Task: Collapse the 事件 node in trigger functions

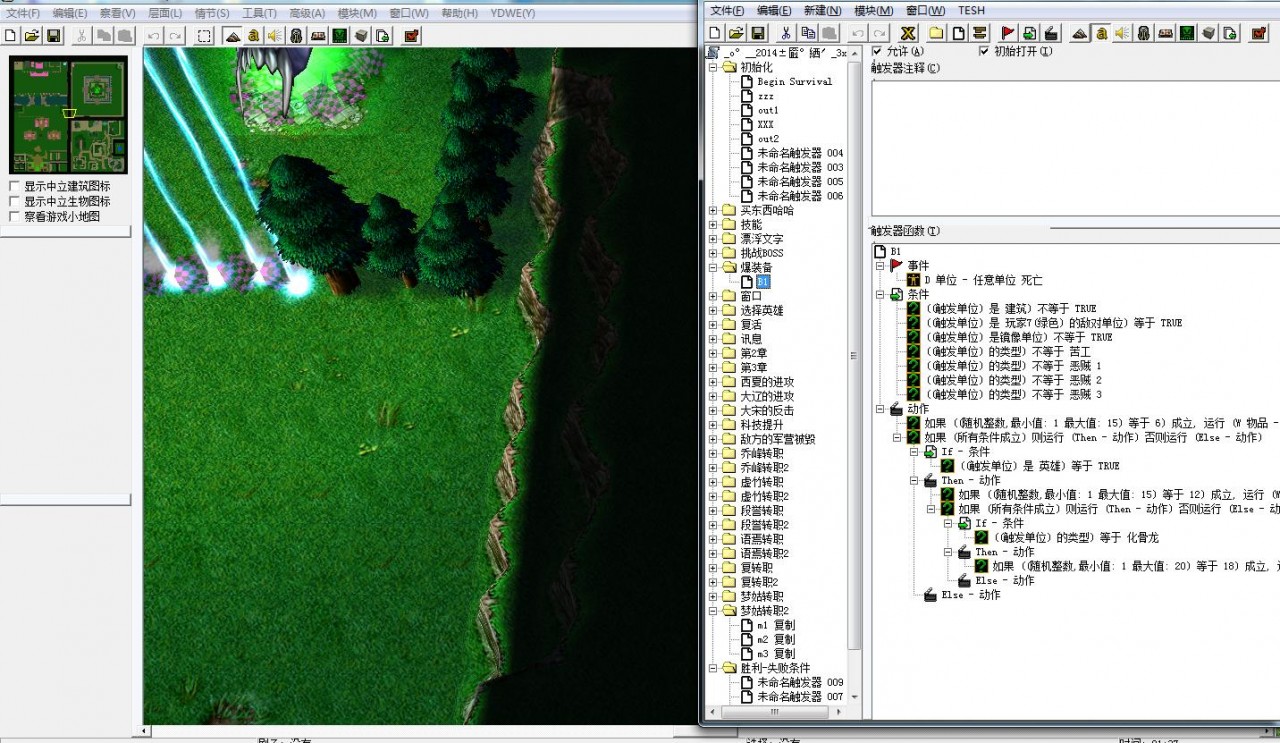Action: coord(880,266)
